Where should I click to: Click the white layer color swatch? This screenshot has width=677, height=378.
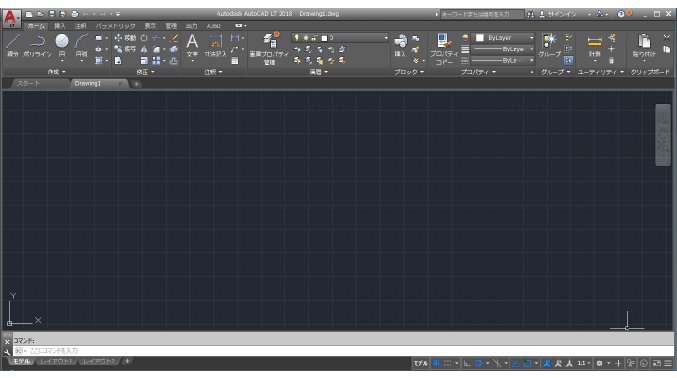coord(324,38)
